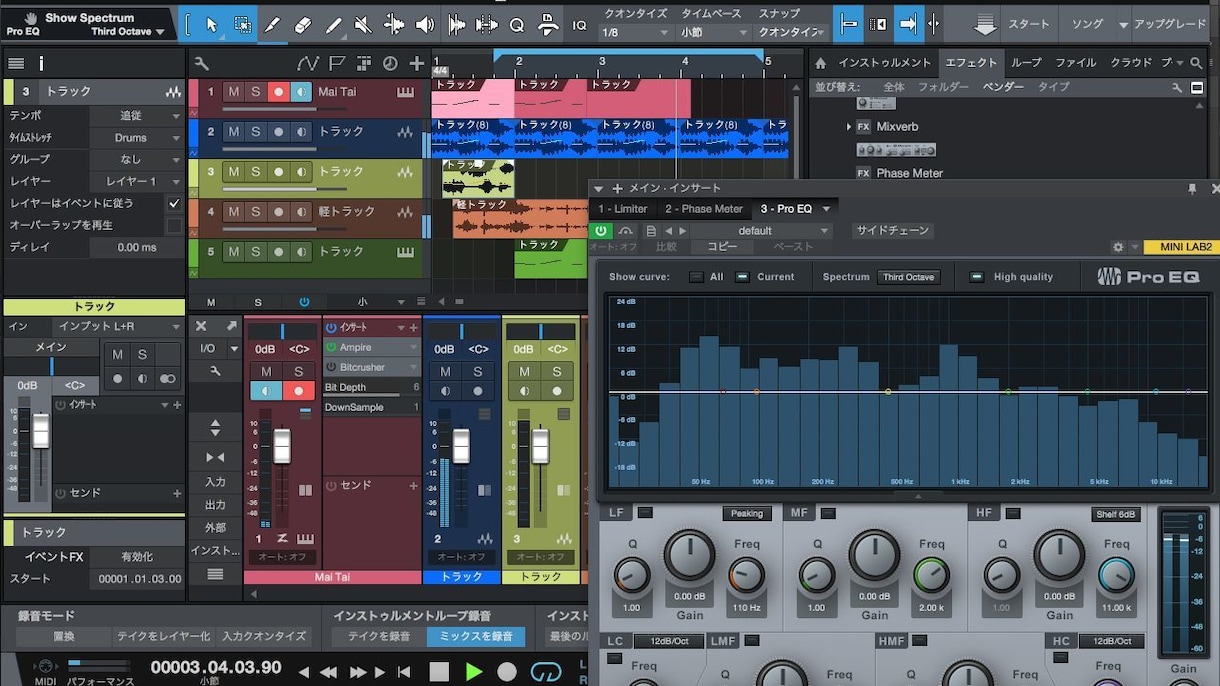Image resolution: width=1220 pixels, height=686 pixels.
Task: Select the Mute tool
Action: (x=363, y=24)
